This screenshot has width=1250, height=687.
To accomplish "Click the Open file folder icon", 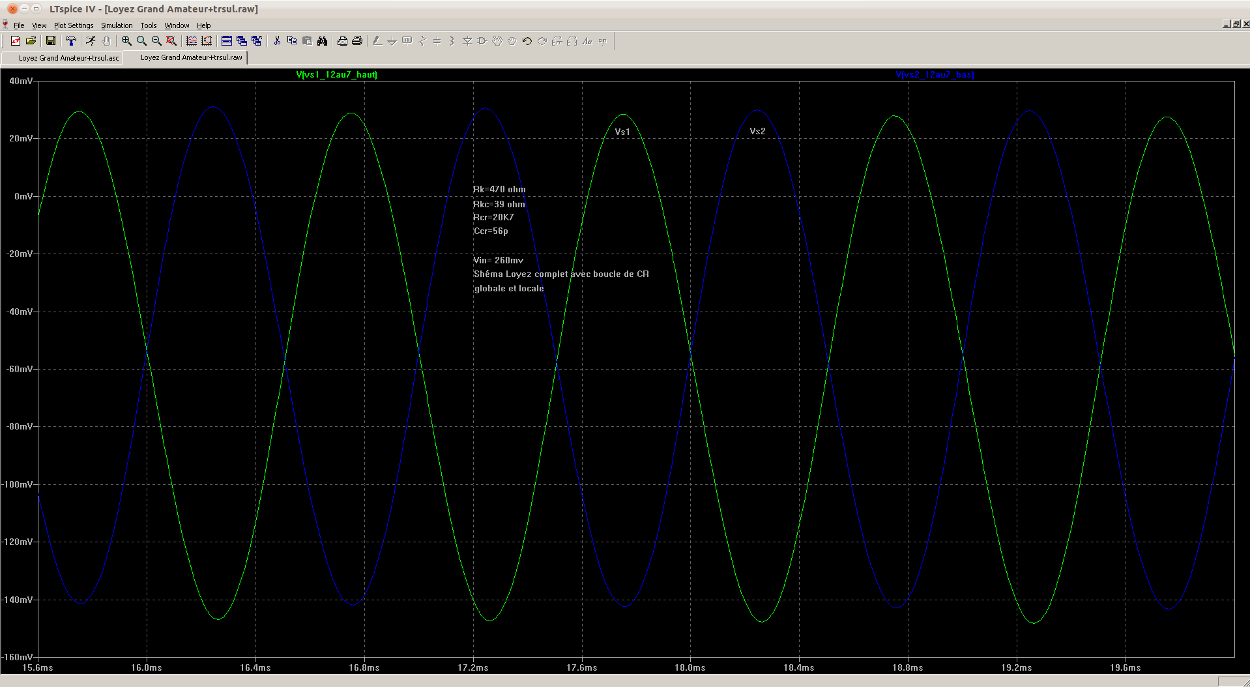I will 31,41.
